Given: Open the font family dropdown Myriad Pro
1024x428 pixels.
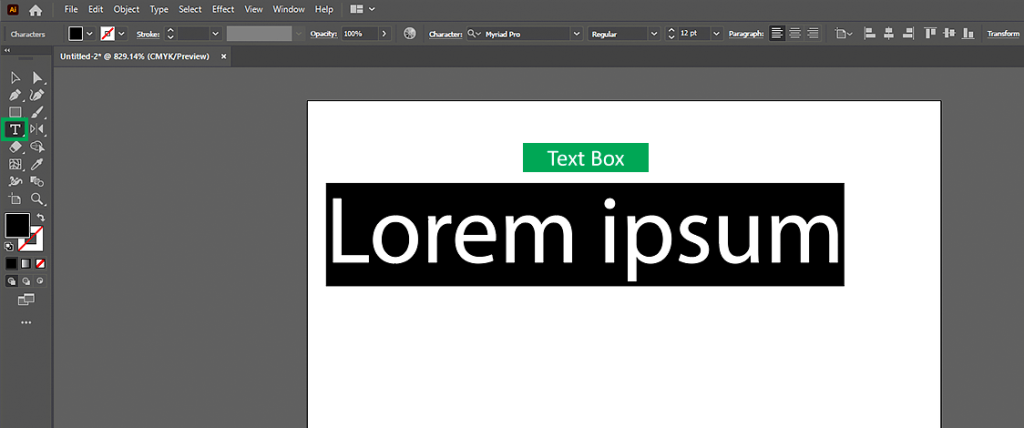Looking at the screenshot, I should pyautogui.click(x=576, y=33).
